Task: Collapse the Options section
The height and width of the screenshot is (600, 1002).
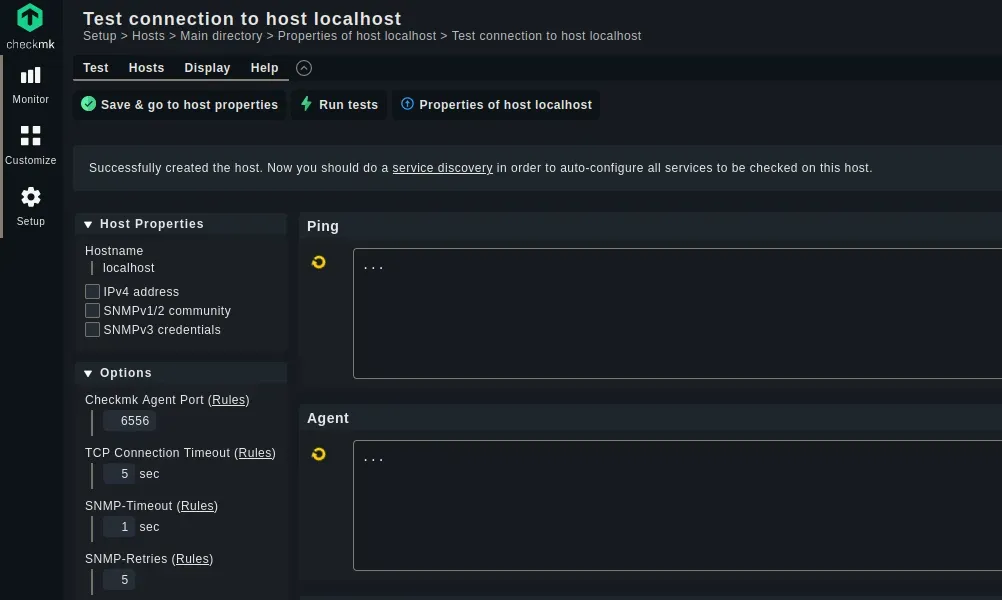Action: 88,373
